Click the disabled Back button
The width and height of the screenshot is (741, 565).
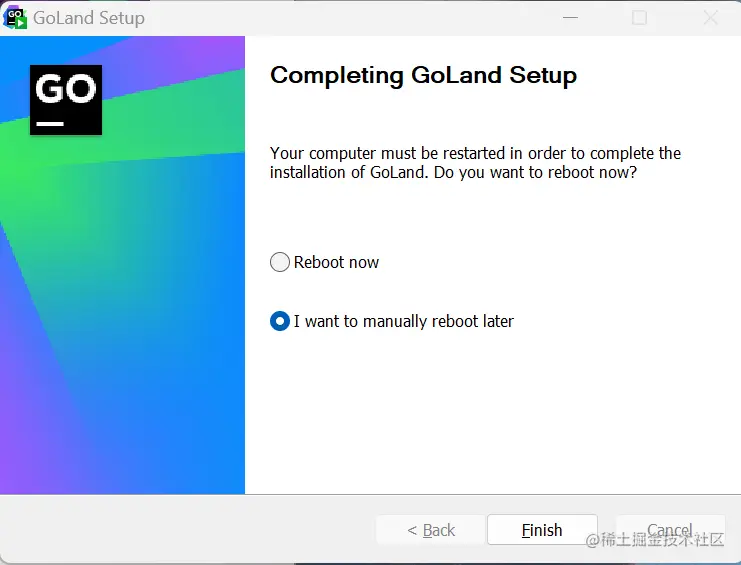pyautogui.click(x=431, y=530)
